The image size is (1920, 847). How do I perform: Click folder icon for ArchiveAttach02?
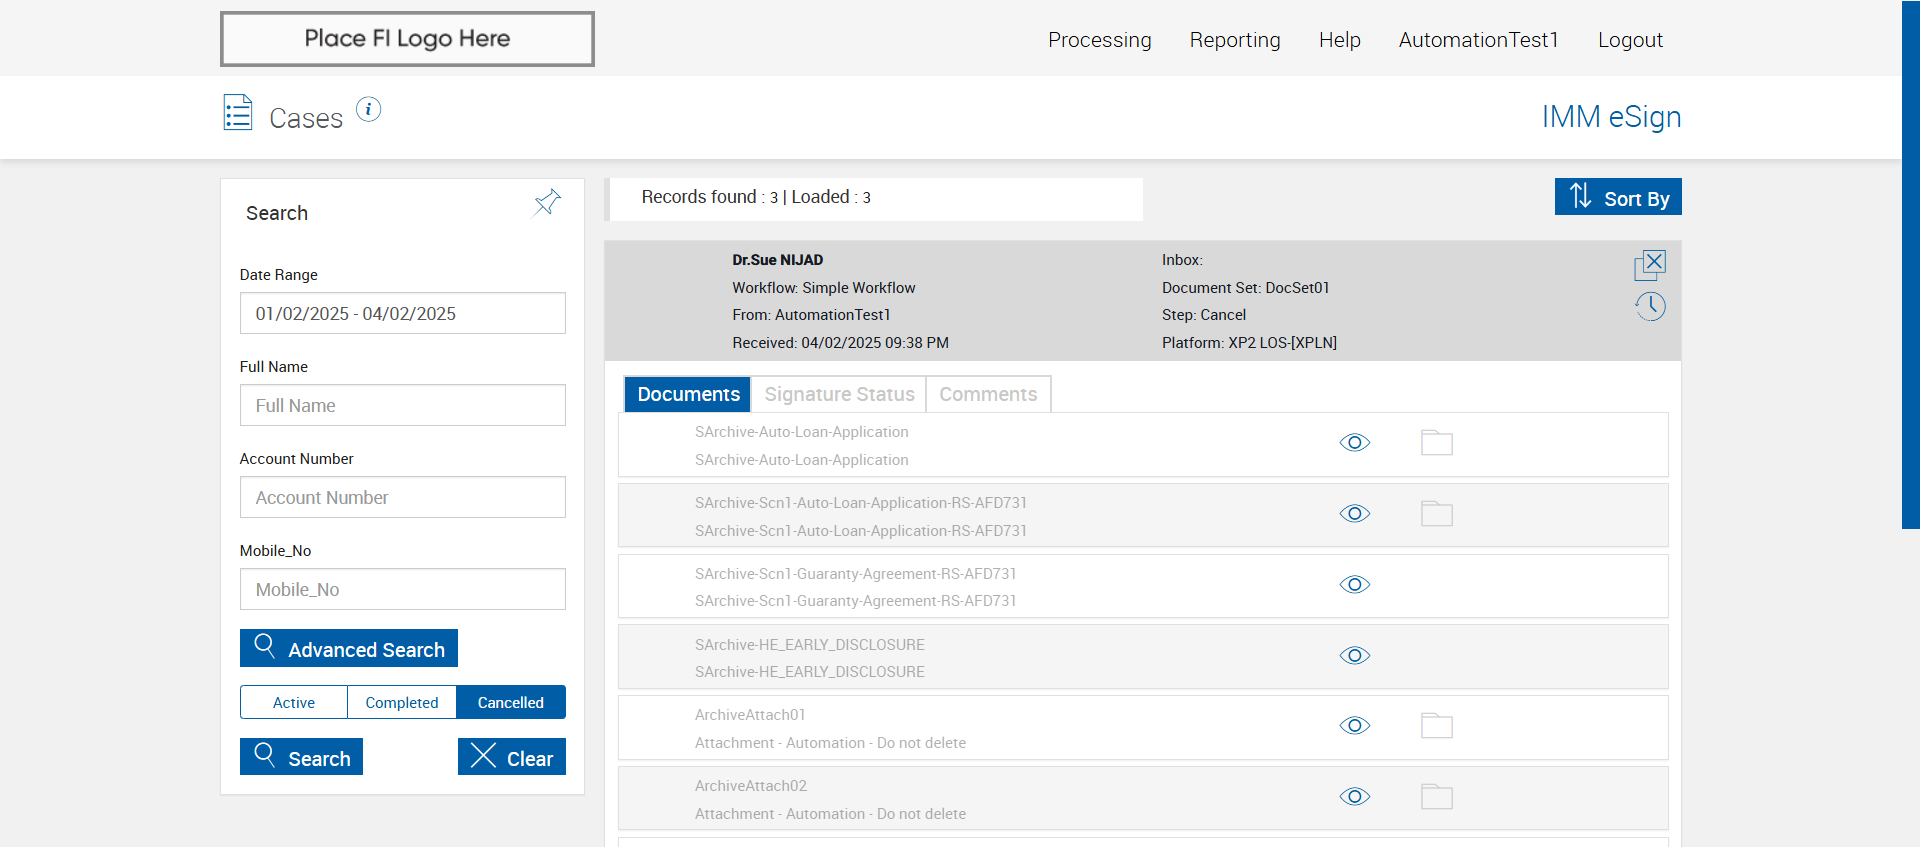[1436, 797]
